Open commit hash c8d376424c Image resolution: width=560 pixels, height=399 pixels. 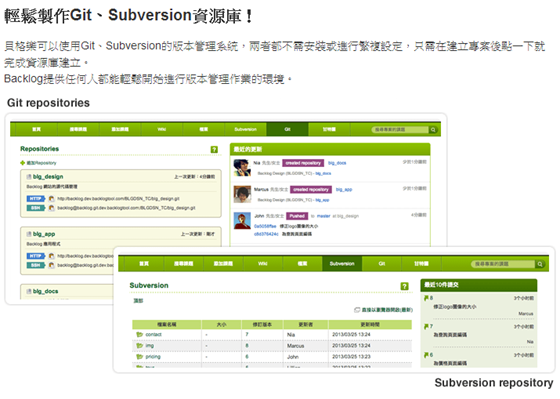[x=266, y=234]
